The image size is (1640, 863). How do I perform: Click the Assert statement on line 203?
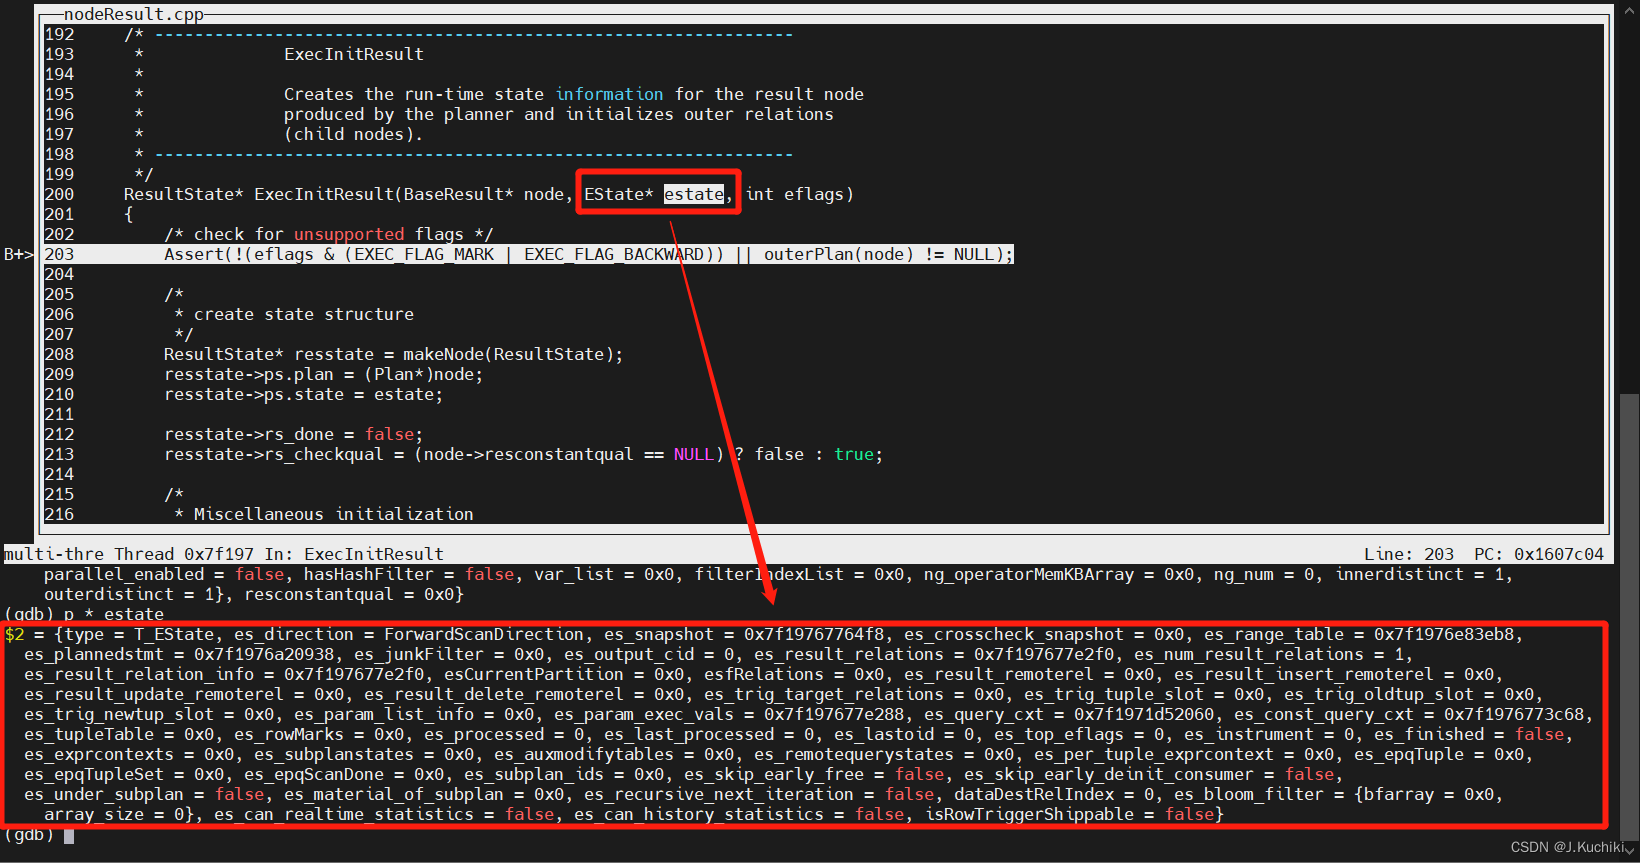pos(588,254)
